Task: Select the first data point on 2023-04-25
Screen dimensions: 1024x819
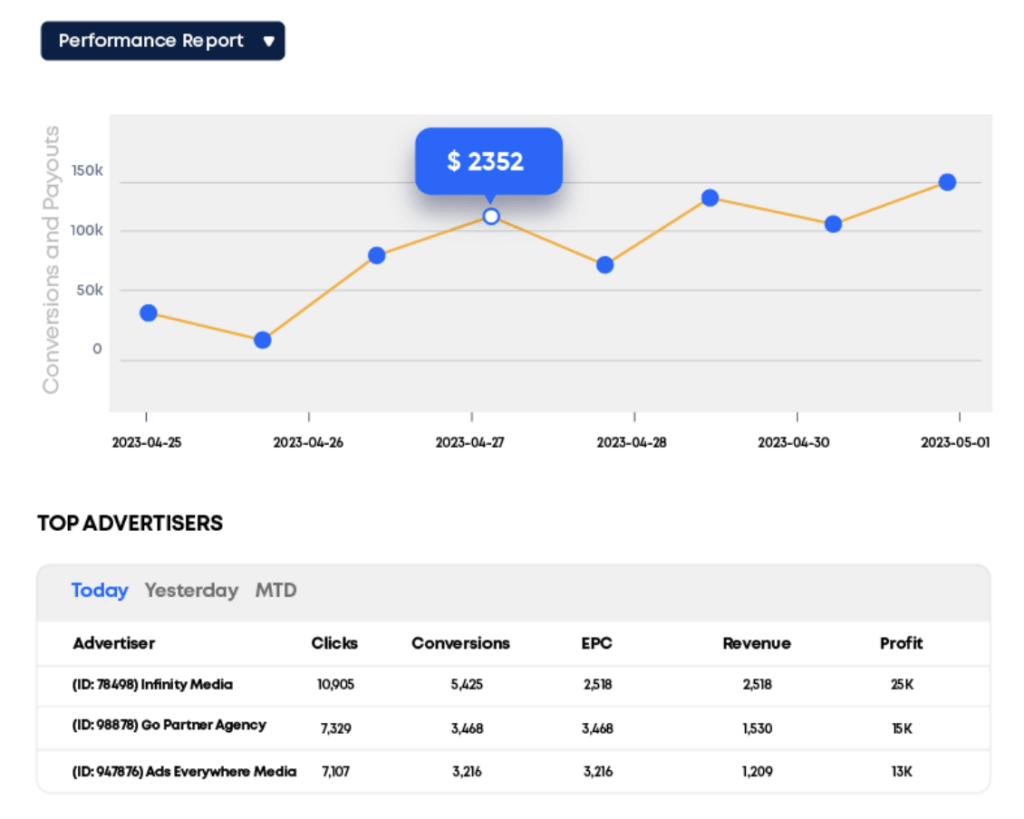Action: (148, 313)
